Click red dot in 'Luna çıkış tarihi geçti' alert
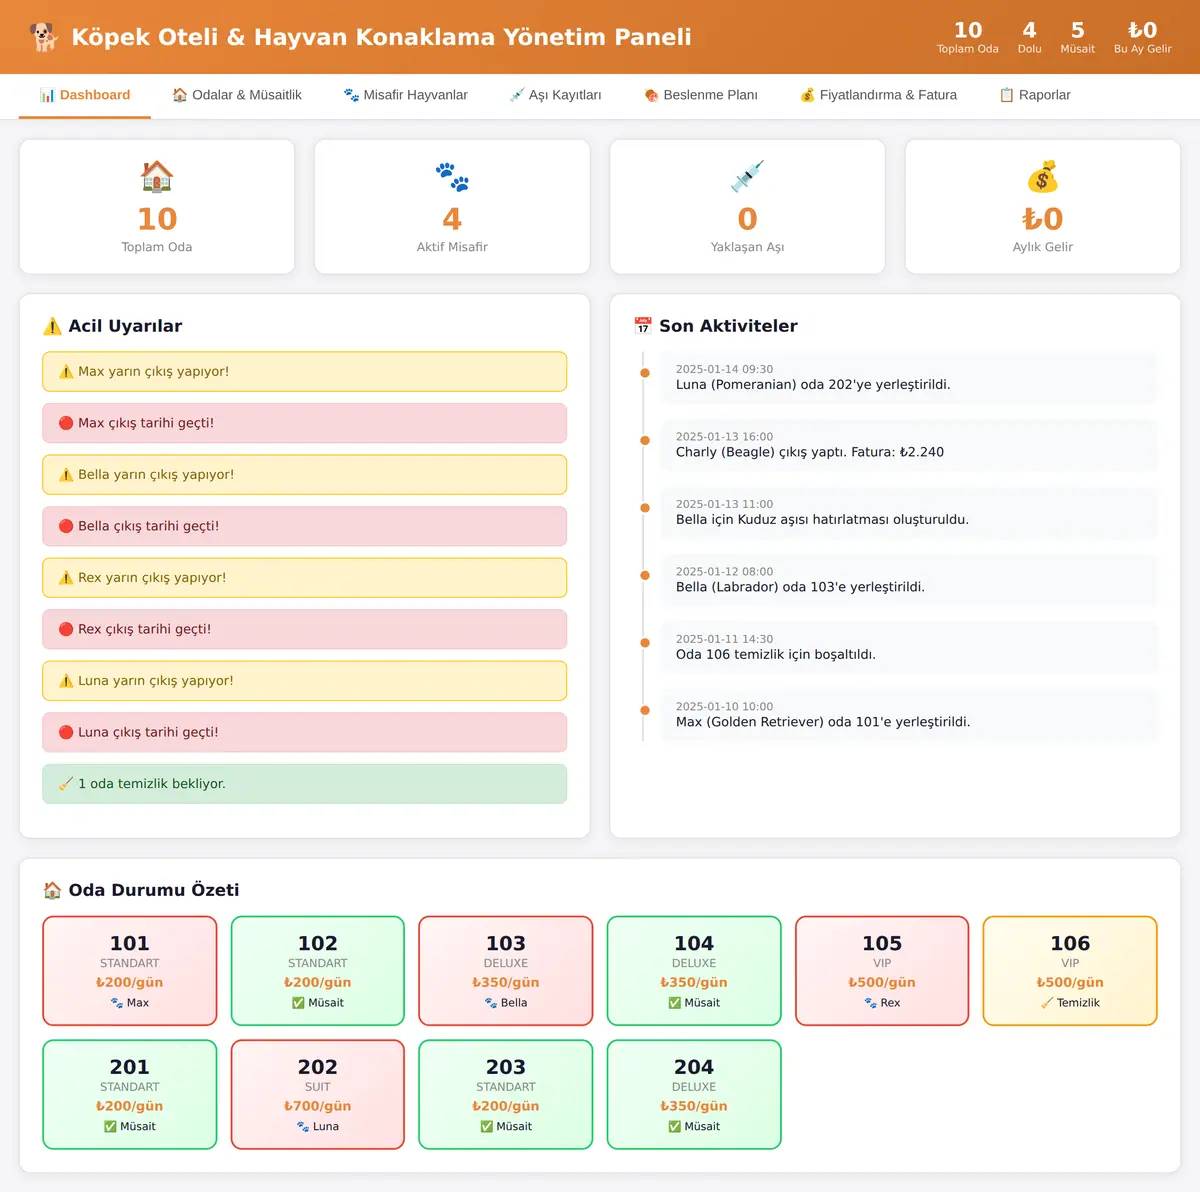1200x1192 pixels. point(66,732)
